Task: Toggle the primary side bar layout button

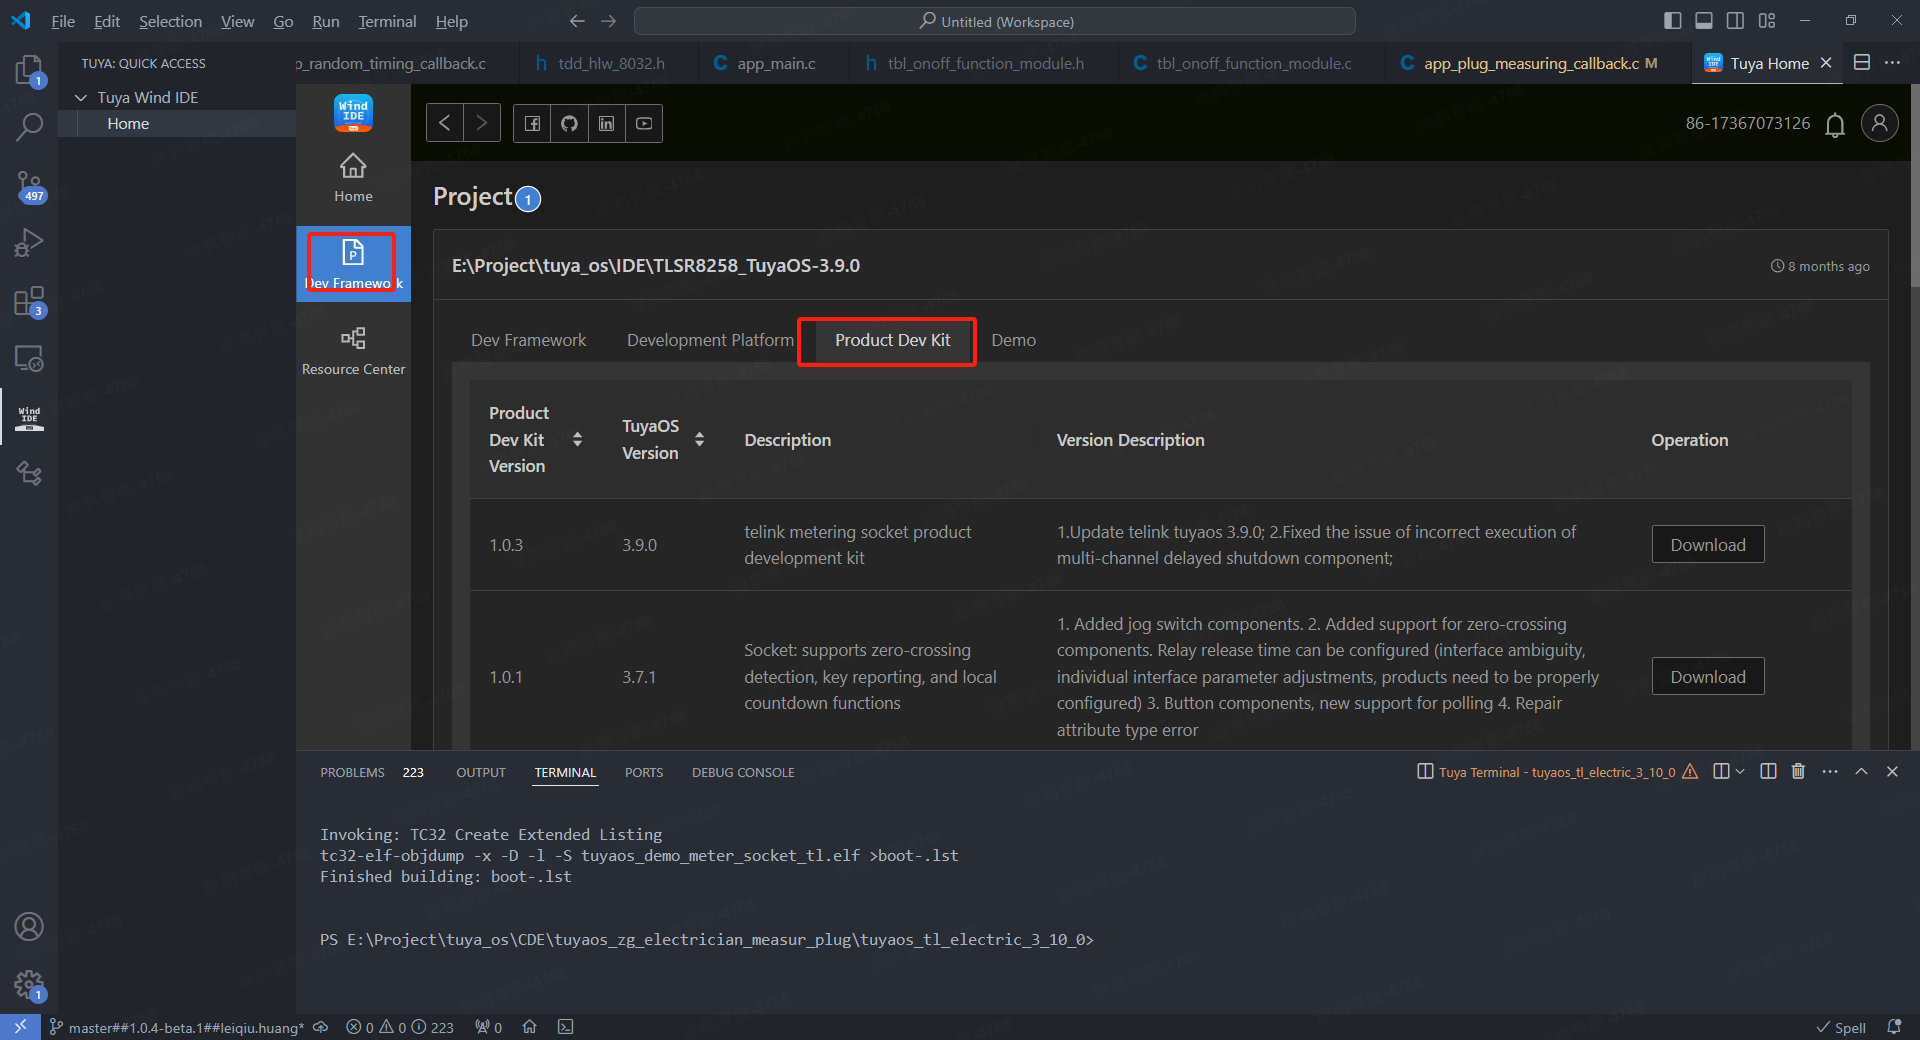Action: [1673, 21]
